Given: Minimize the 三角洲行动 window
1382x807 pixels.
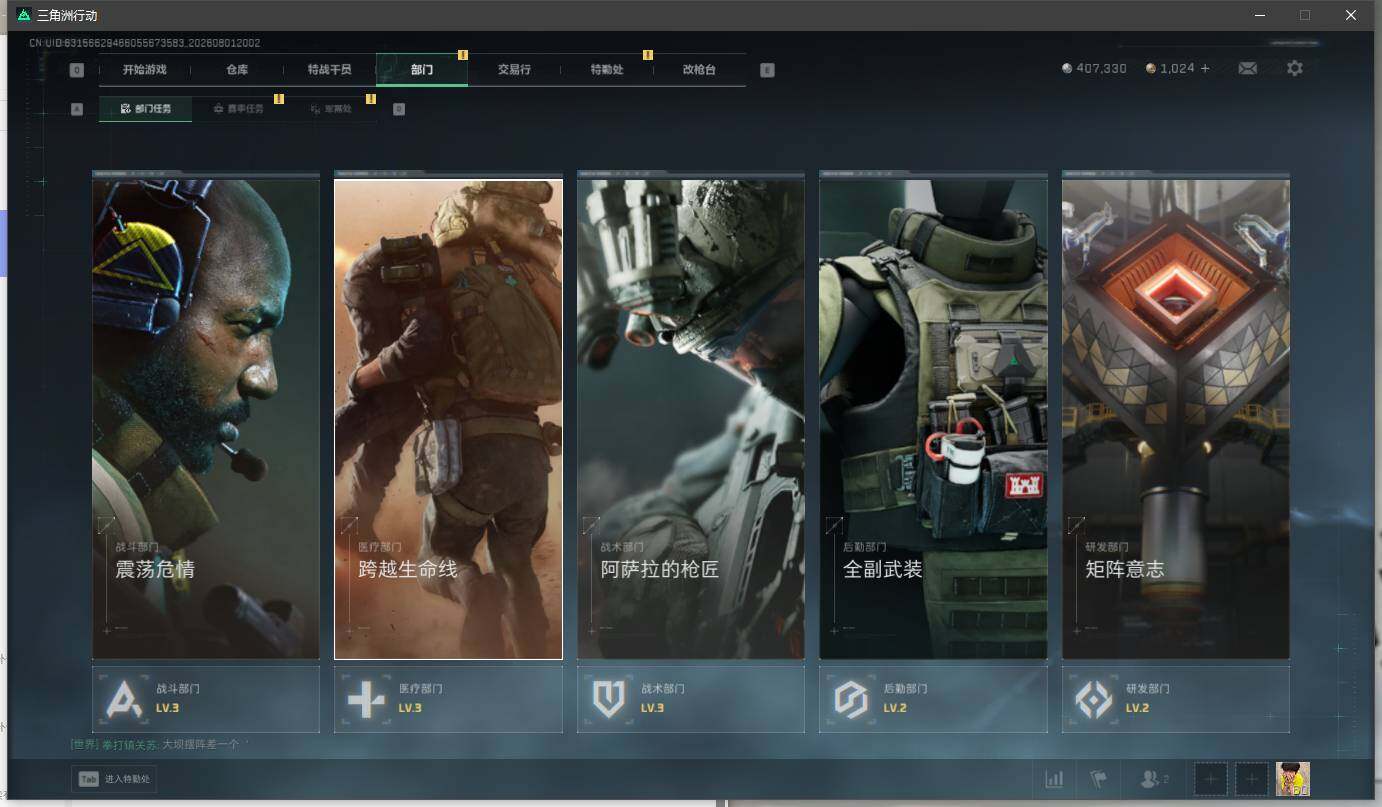Looking at the screenshot, I should click(1259, 15).
